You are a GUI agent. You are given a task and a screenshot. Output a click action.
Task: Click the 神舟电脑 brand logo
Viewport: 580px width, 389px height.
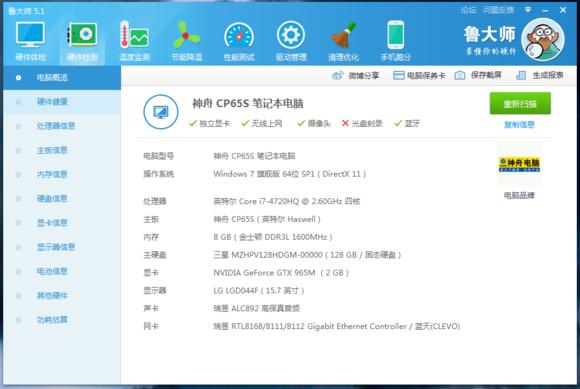click(x=519, y=165)
